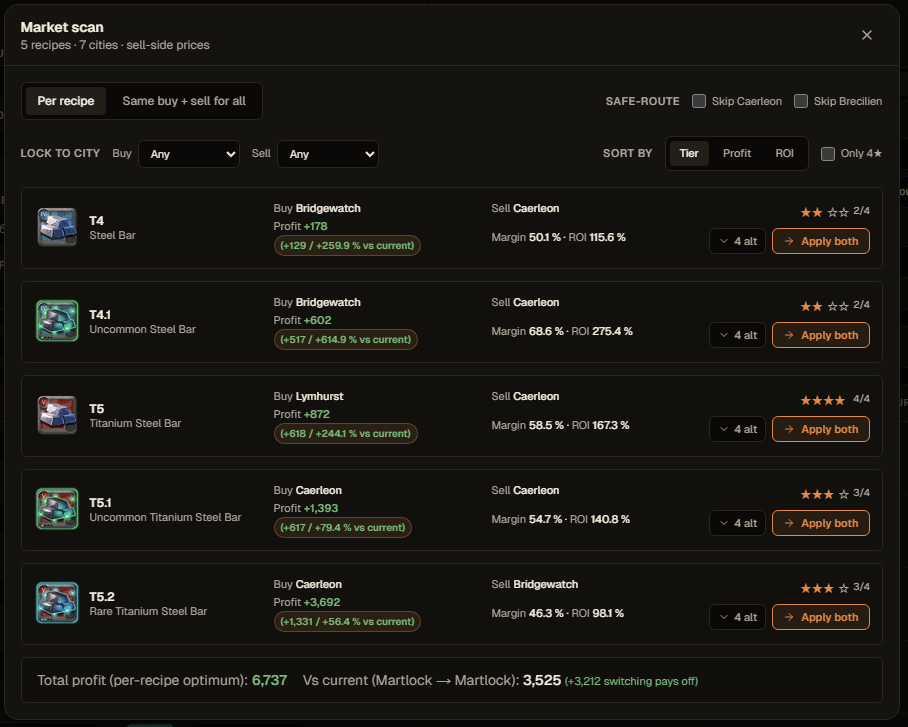
Task: Switch to the Per recipe tab
Action: coord(65,101)
